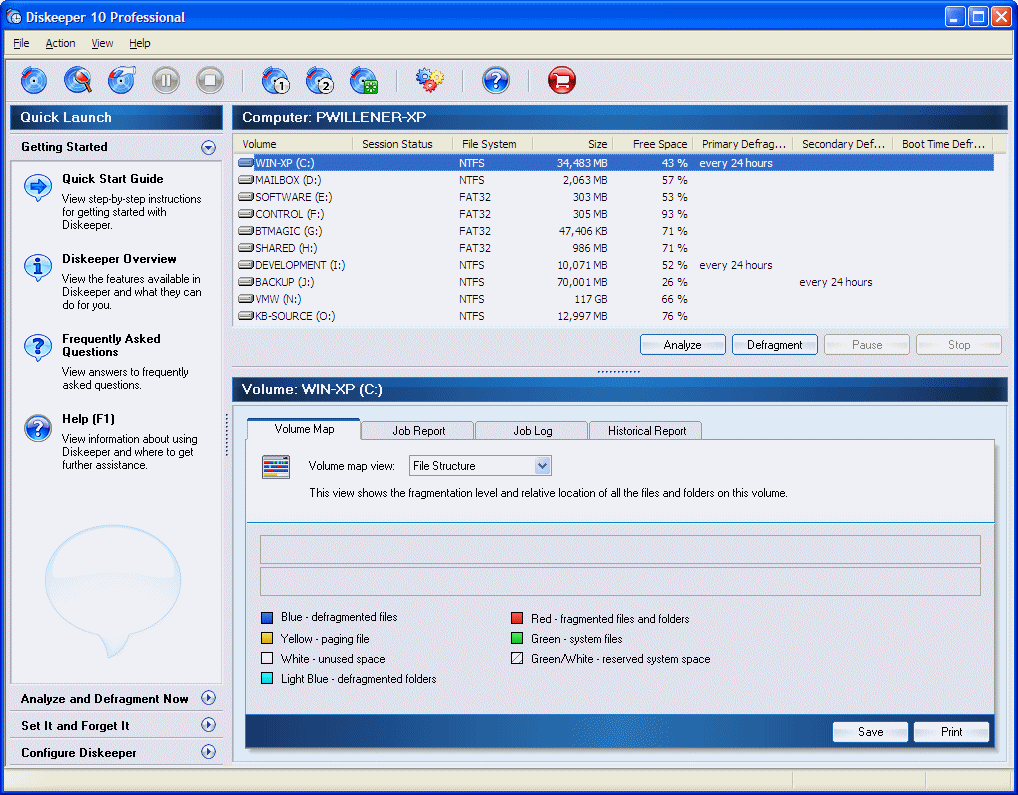Screen dimensions: 1018x795
Task: Expand Analyze and Defragment Now section
Action: point(208,698)
